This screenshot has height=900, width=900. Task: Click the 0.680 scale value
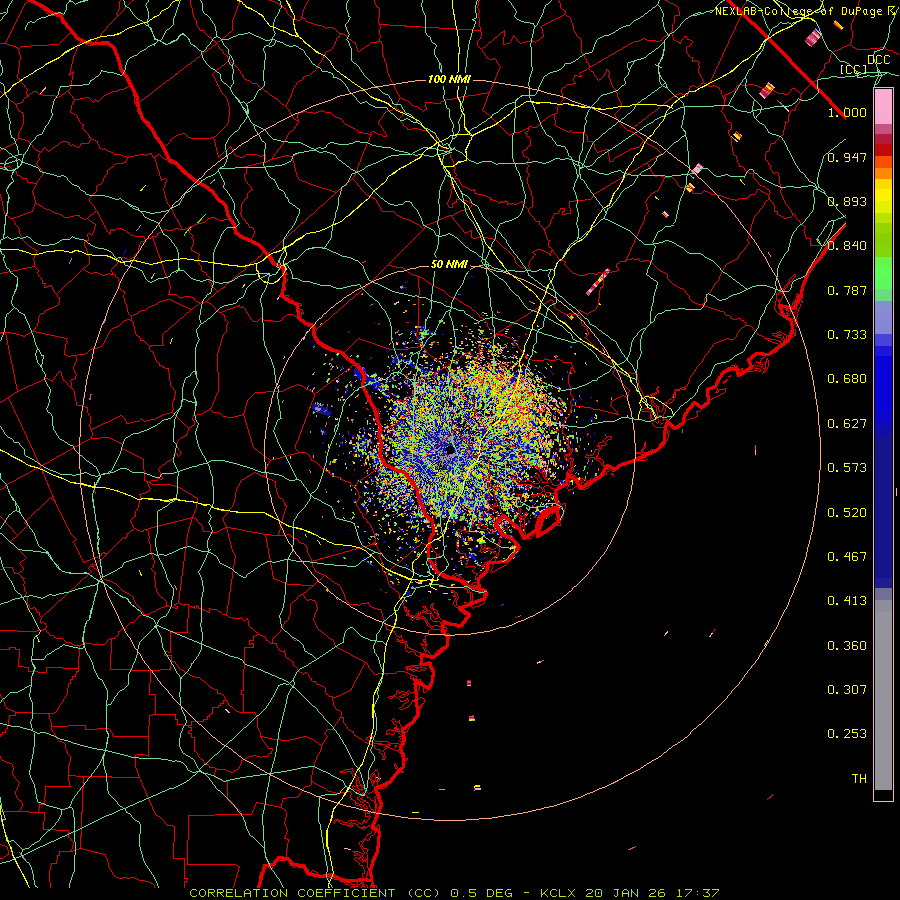click(x=847, y=379)
